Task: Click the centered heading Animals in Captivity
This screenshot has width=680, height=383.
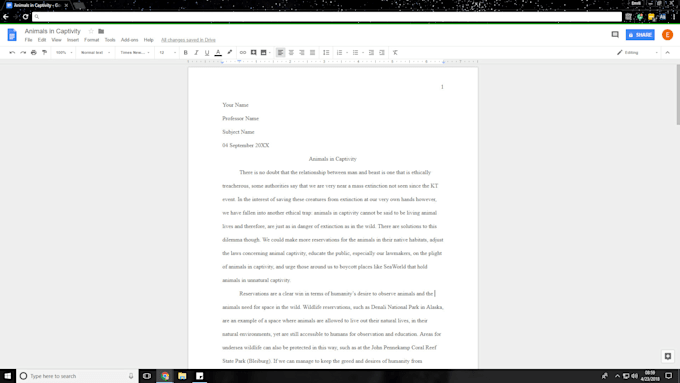Action: click(333, 159)
